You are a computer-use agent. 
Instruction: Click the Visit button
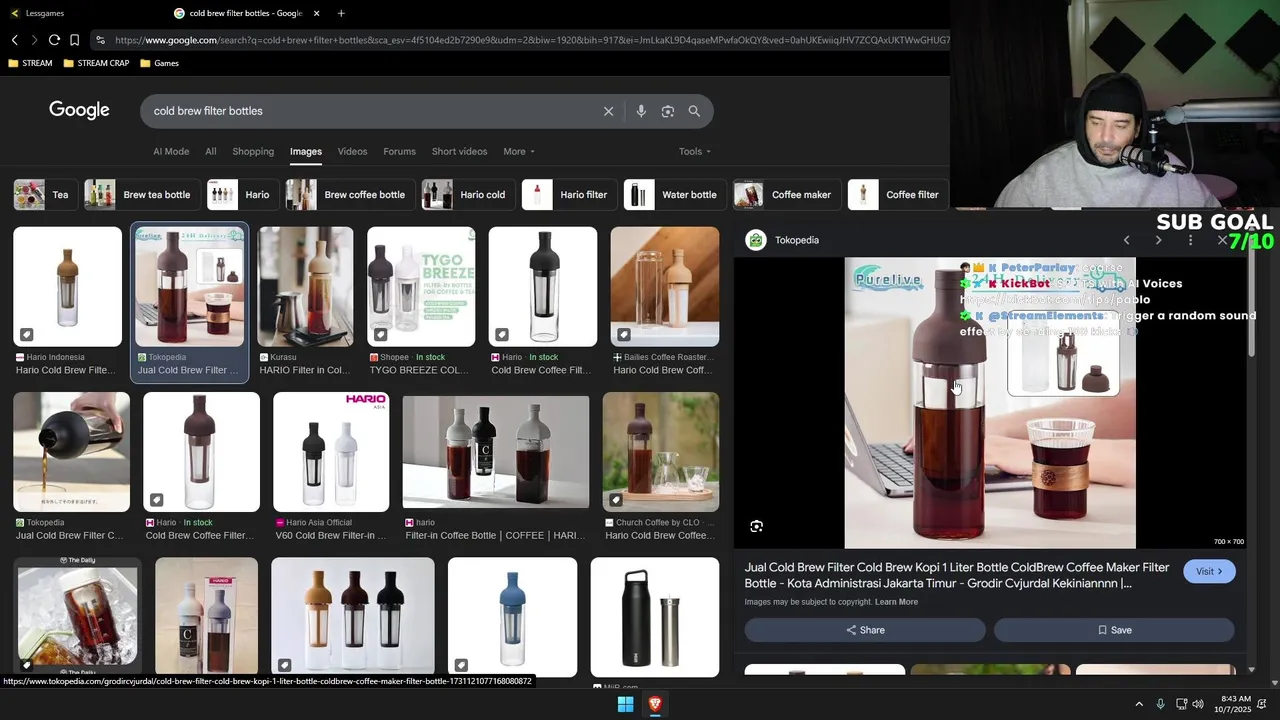(x=1209, y=571)
